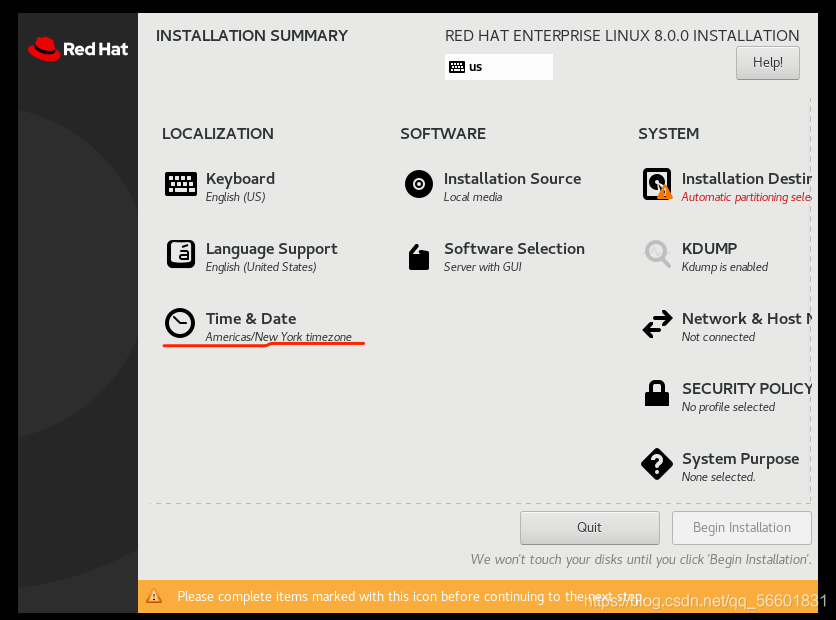Click the KDUMP magnifier icon
The width and height of the screenshot is (836, 620).
pos(657,254)
